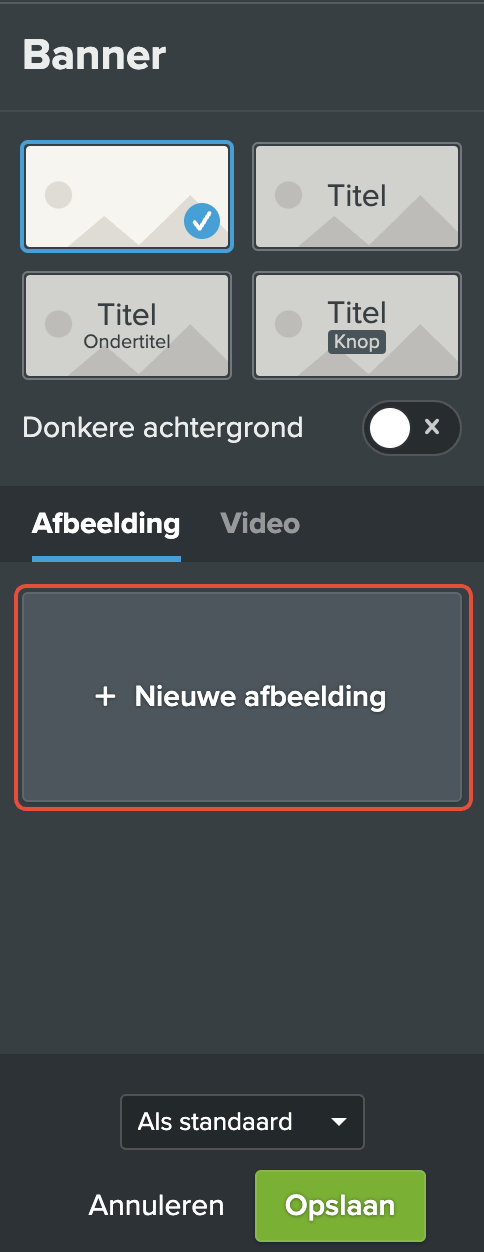This screenshot has width=484, height=1252.
Task: Choose the Titel banner layout
Action: click(x=357, y=196)
